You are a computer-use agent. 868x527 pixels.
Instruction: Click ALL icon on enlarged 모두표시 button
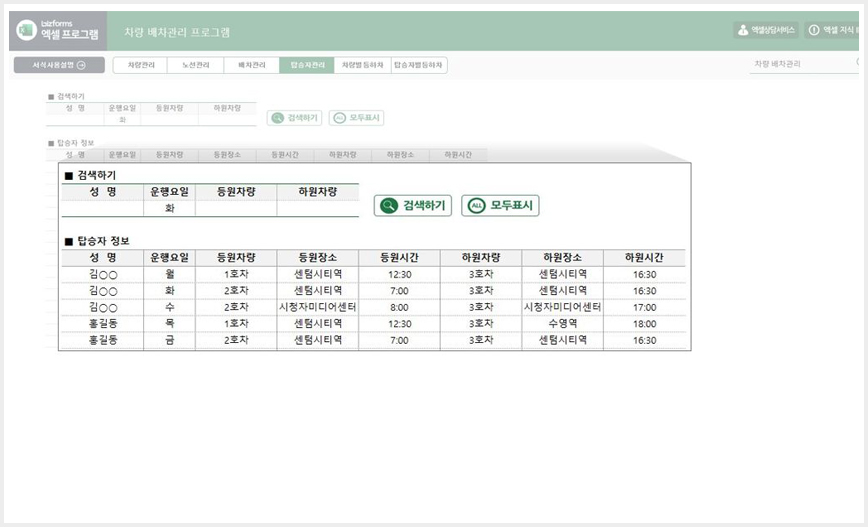[476, 205]
